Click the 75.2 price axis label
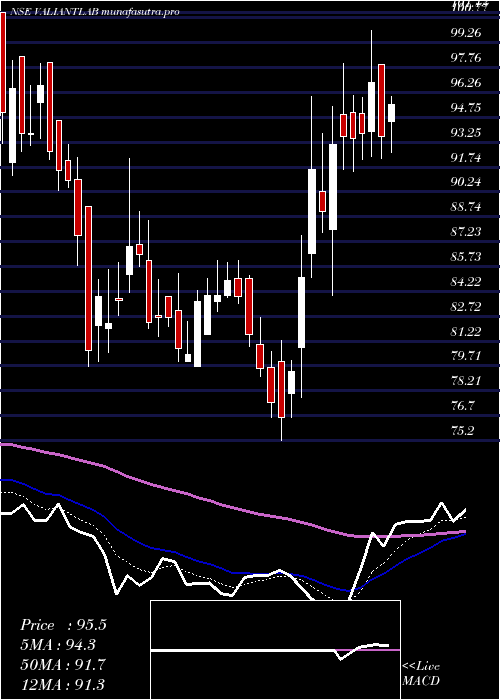 (463, 431)
